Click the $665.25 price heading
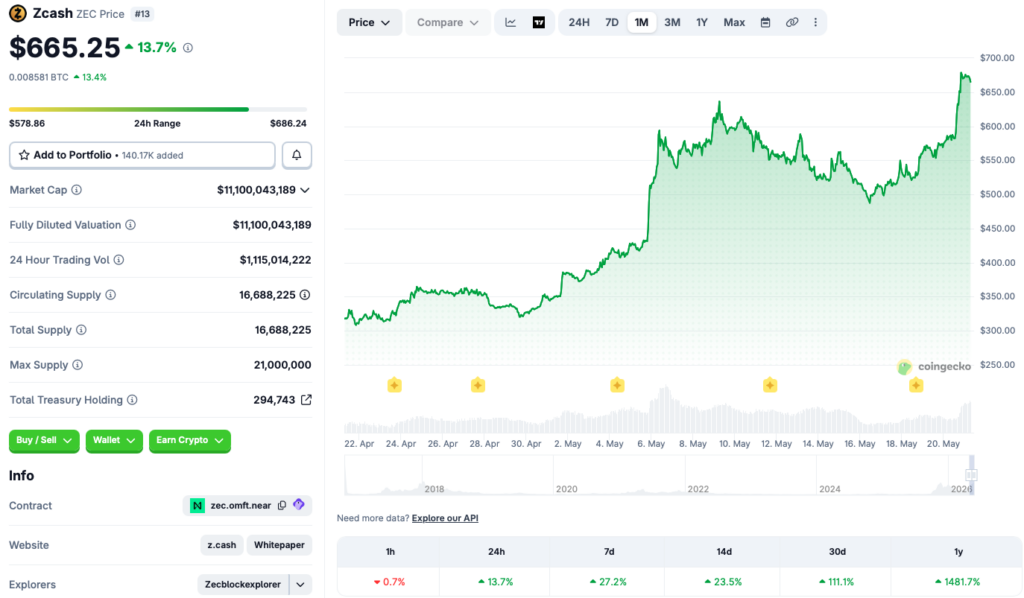The height and width of the screenshot is (598, 1024). click(x=65, y=48)
